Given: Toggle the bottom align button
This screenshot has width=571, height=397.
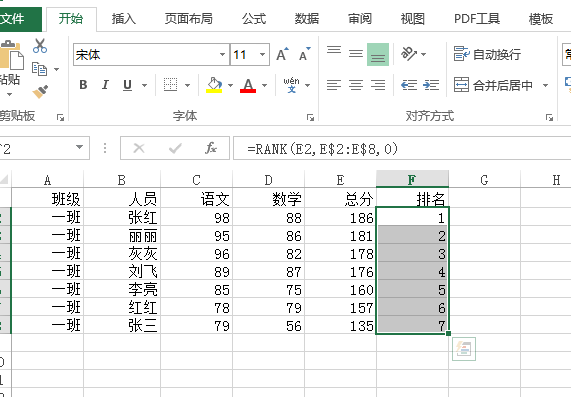Looking at the screenshot, I should [378, 54].
